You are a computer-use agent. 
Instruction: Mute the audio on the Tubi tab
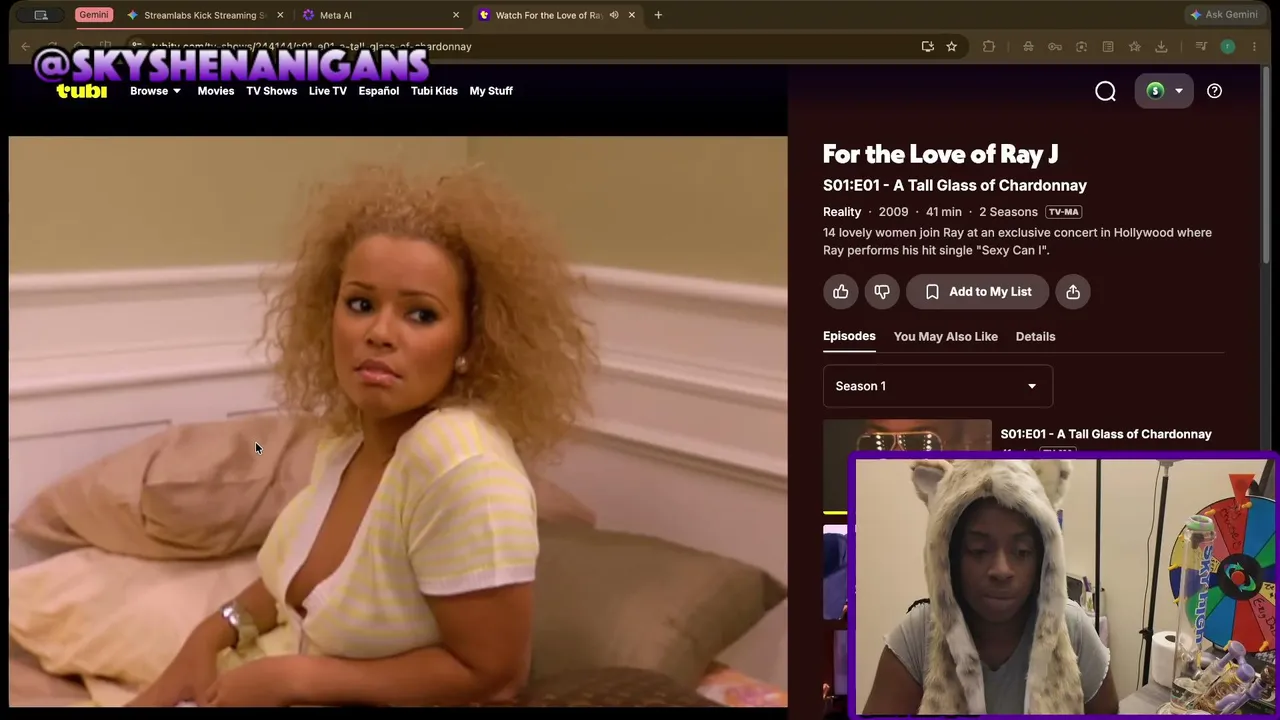click(614, 15)
